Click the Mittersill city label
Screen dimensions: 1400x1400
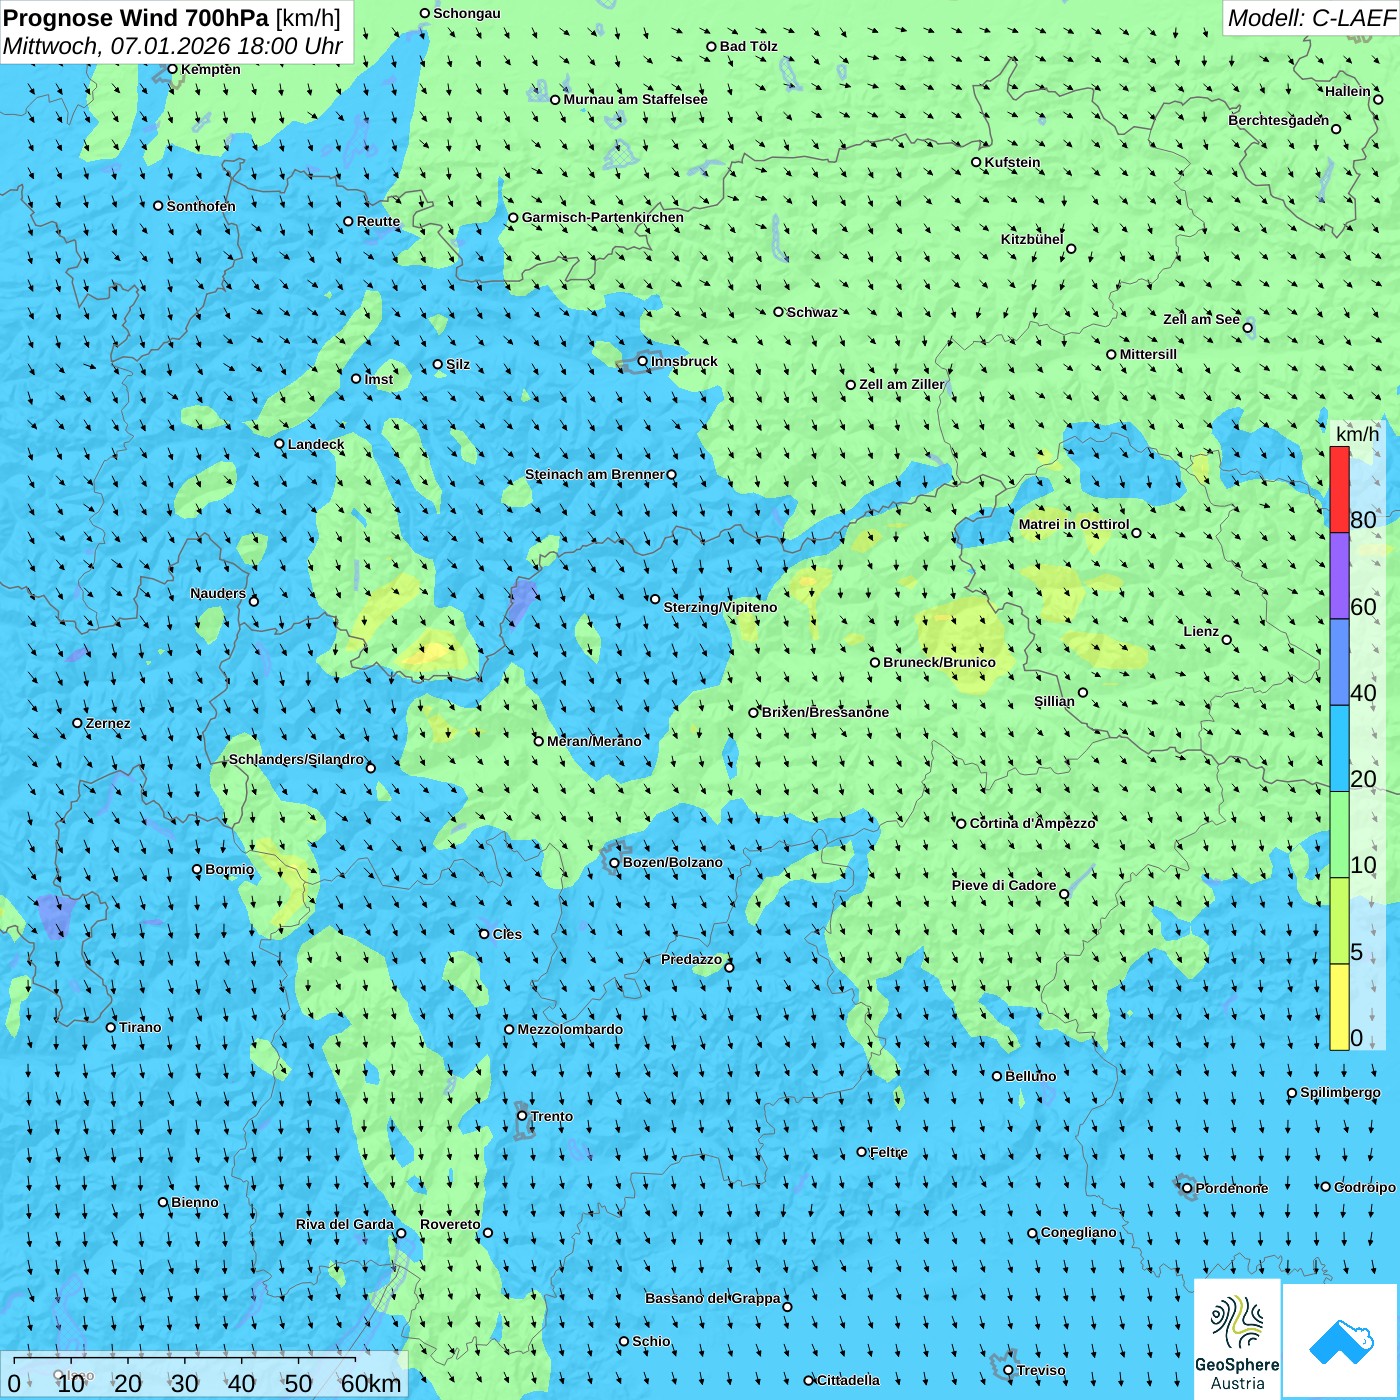(1148, 354)
